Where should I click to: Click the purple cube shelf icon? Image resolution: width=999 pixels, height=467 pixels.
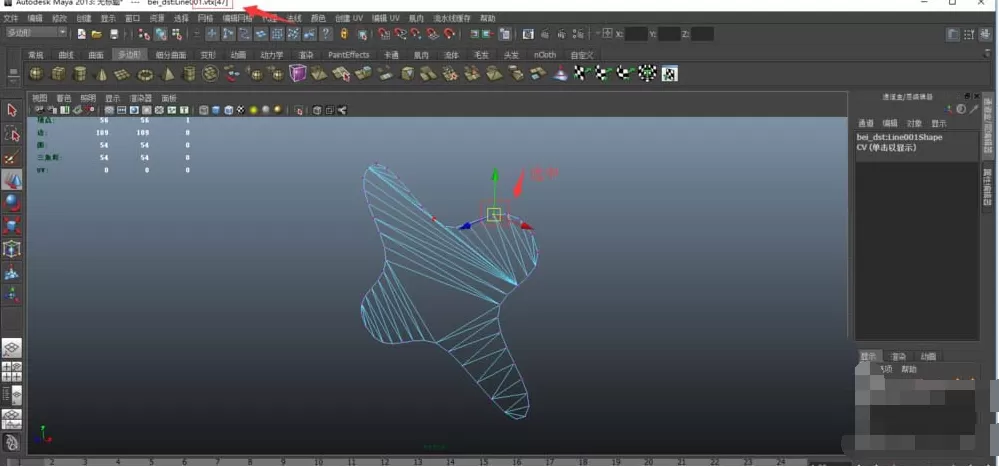298,74
